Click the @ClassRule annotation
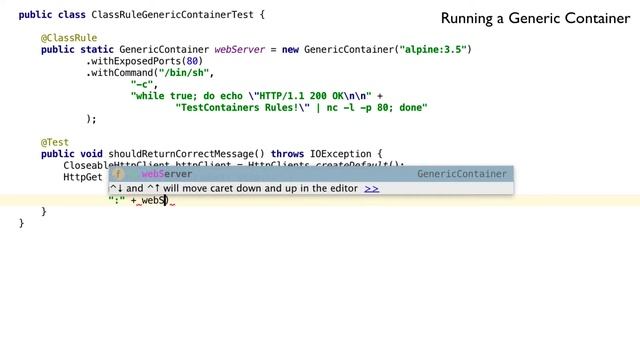640x360 pixels. [69, 38]
